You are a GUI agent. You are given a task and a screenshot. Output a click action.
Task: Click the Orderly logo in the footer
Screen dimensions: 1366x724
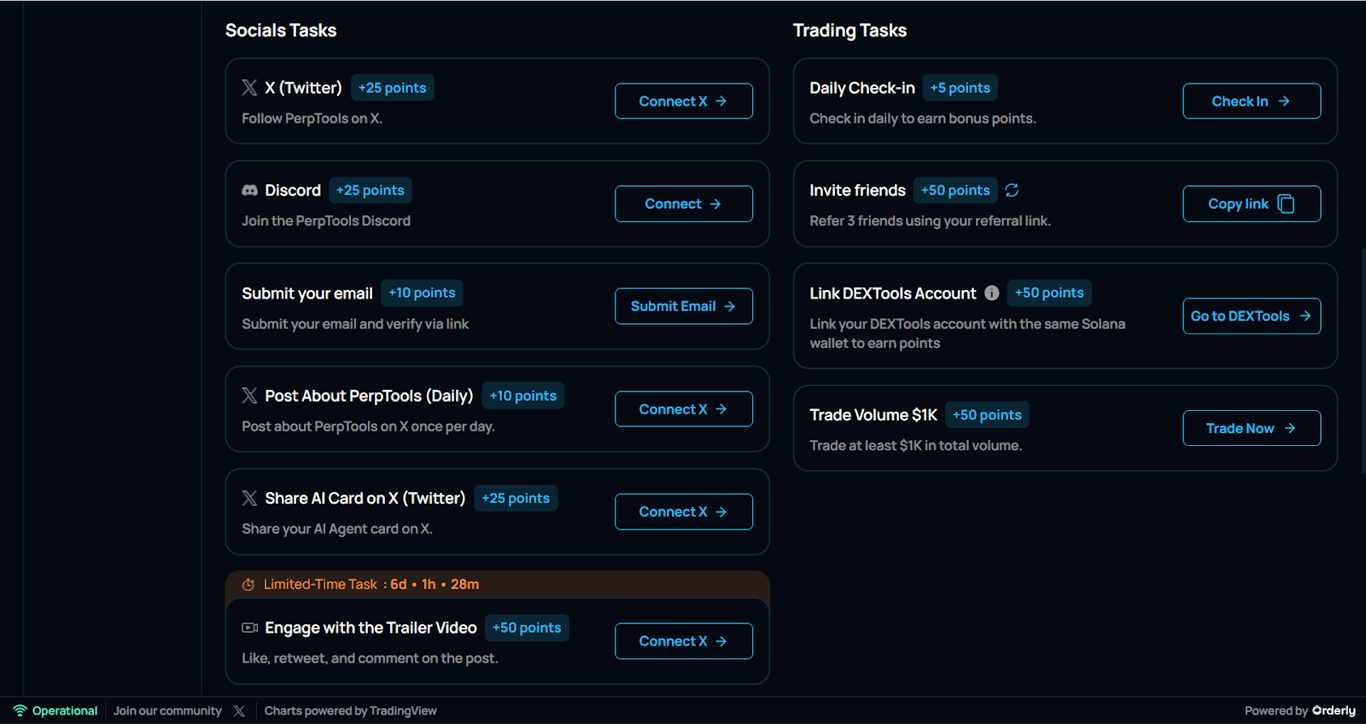pos(1334,711)
